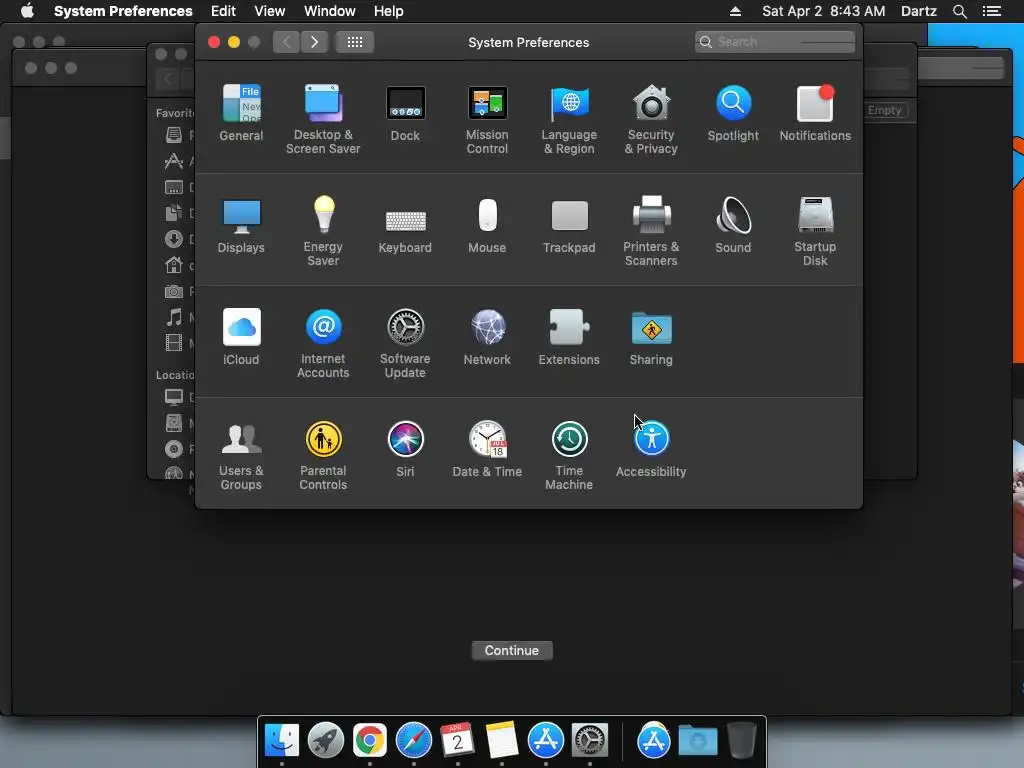The height and width of the screenshot is (768, 1024).
Task: Open Finder from the Dock
Action: pos(281,740)
